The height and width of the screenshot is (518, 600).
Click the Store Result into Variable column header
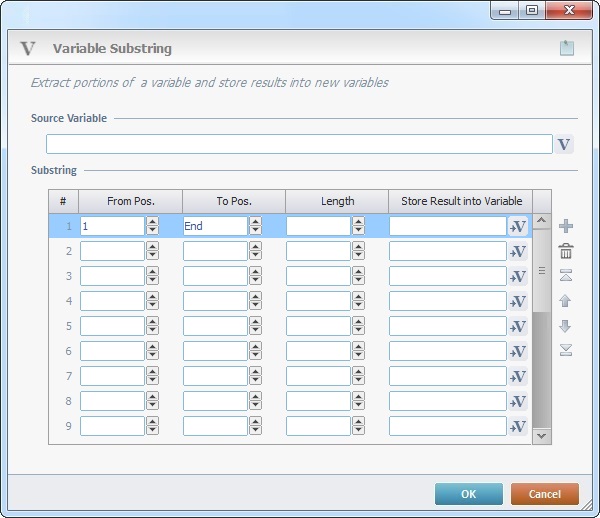point(461,201)
